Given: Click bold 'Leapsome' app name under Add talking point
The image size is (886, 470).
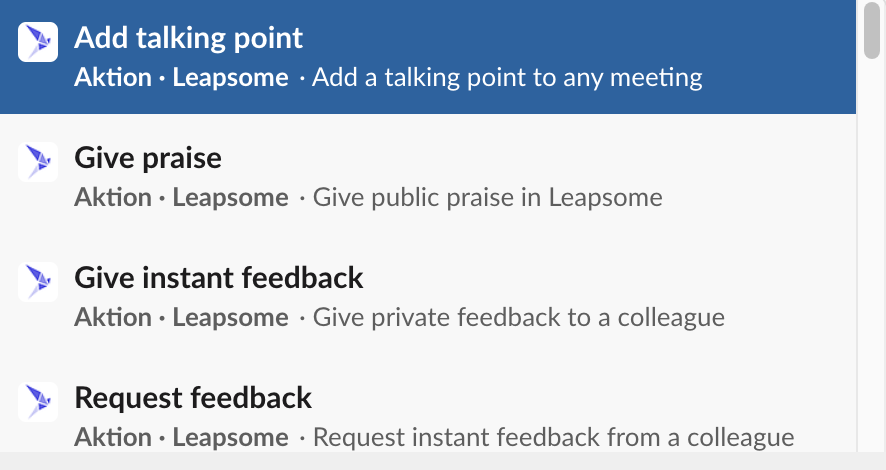Looking at the screenshot, I should click(x=230, y=77).
